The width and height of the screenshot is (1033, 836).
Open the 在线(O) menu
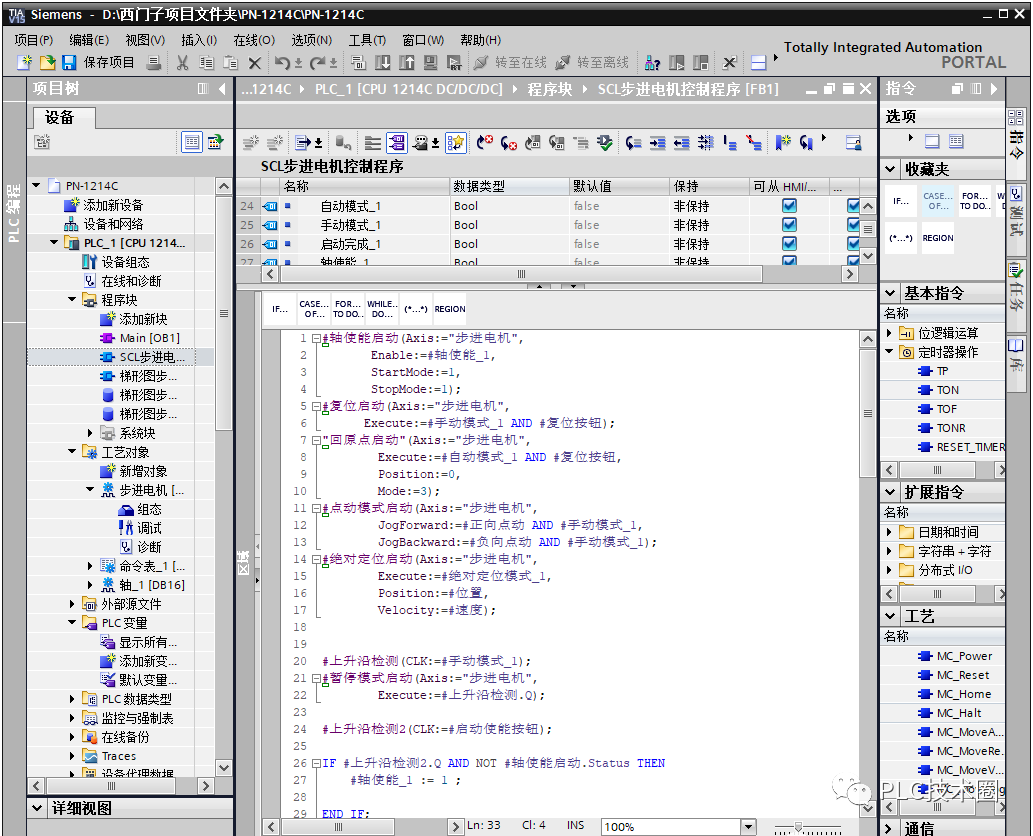[x=254, y=40]
